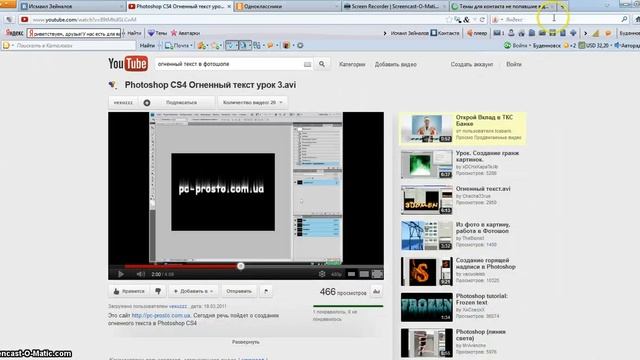Click the 'Подписаться' subscribe button
Viewport: 640px width, 360px height.
[x=177, y=102]
